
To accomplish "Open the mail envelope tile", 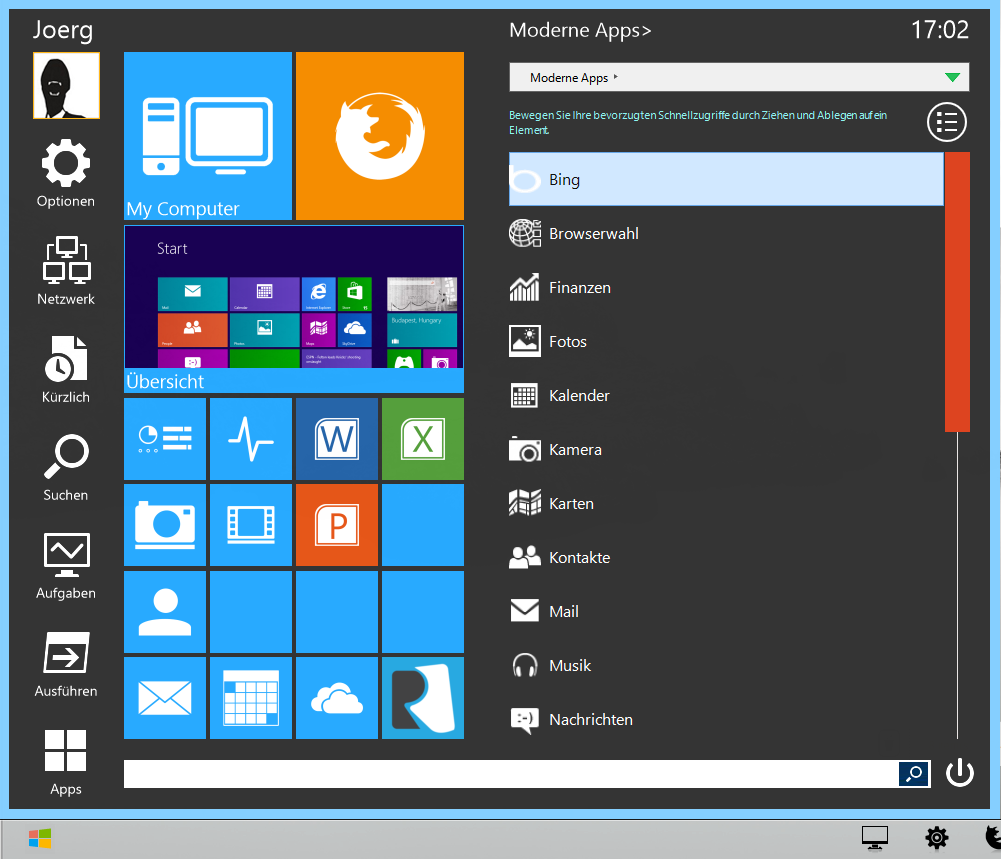I will 165,698.
